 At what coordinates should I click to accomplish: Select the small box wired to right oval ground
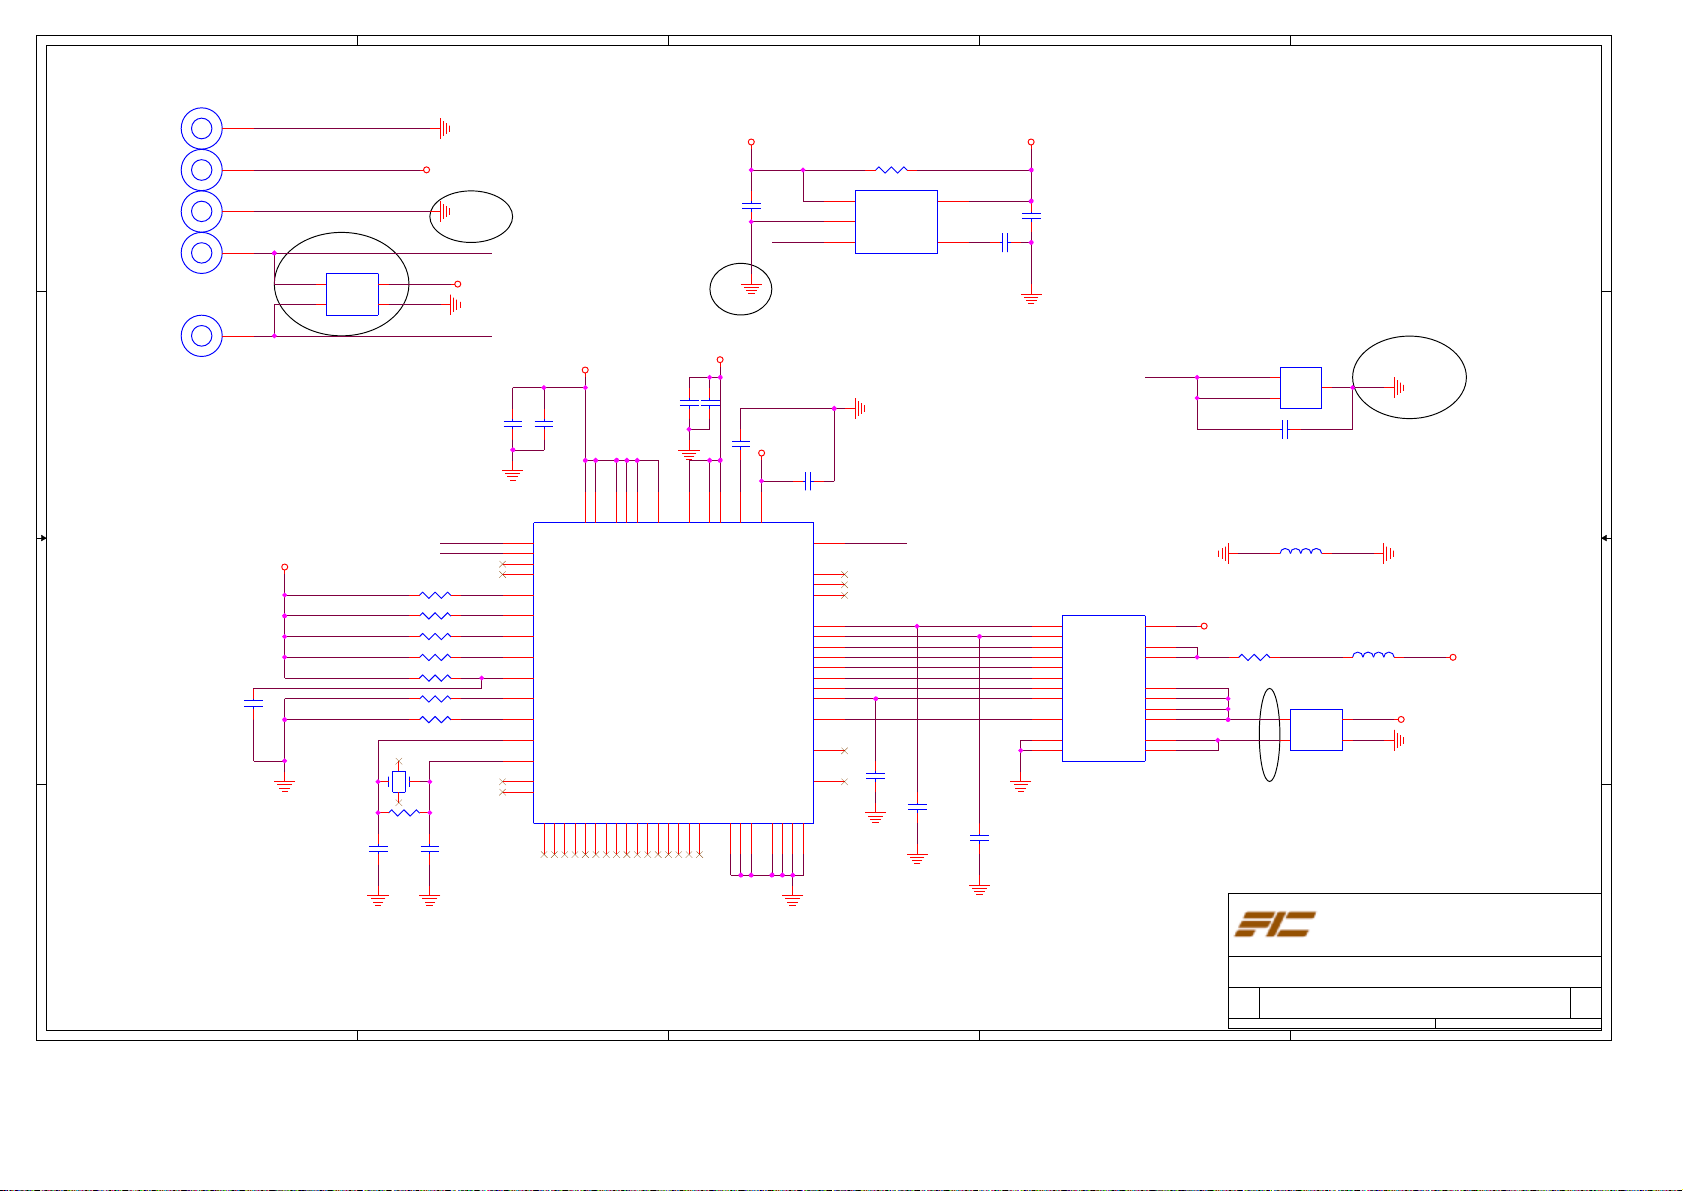pyautogui.click(x=1300, y=388)
